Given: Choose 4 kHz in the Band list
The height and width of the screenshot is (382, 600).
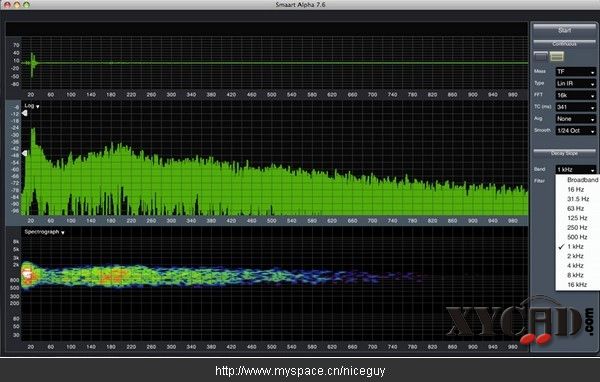Looking at the screenshot, I should coord(578,266).
